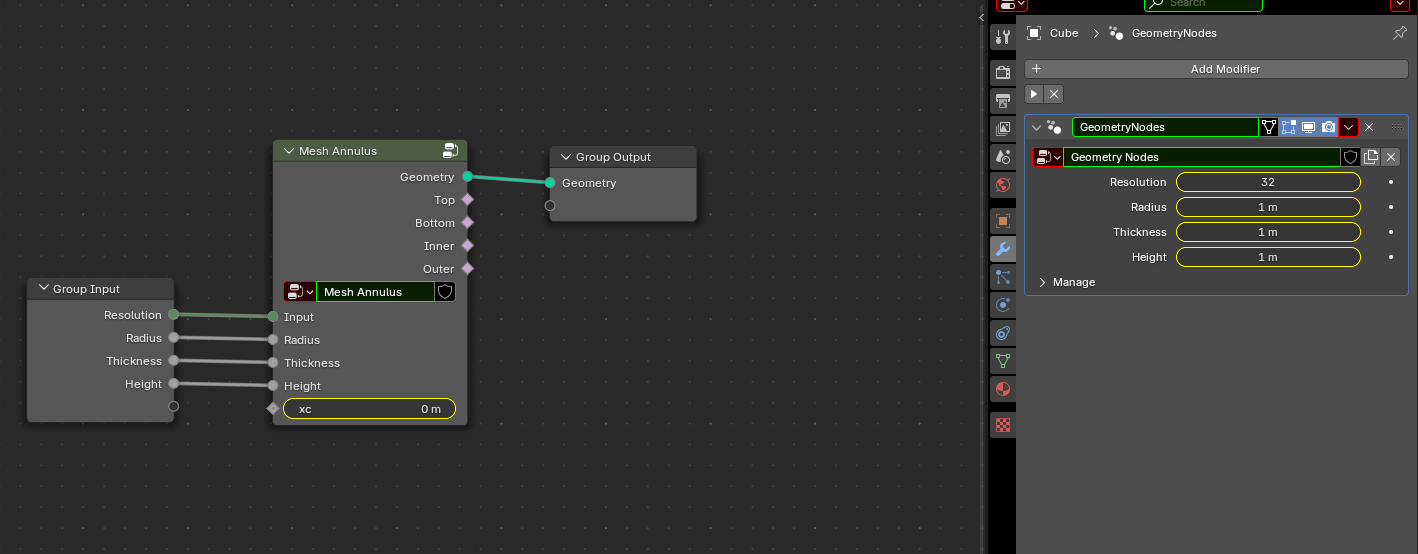Toggle modifier viewport display
Screen dimensions: 1418x554
click(x=1308, y=127)
